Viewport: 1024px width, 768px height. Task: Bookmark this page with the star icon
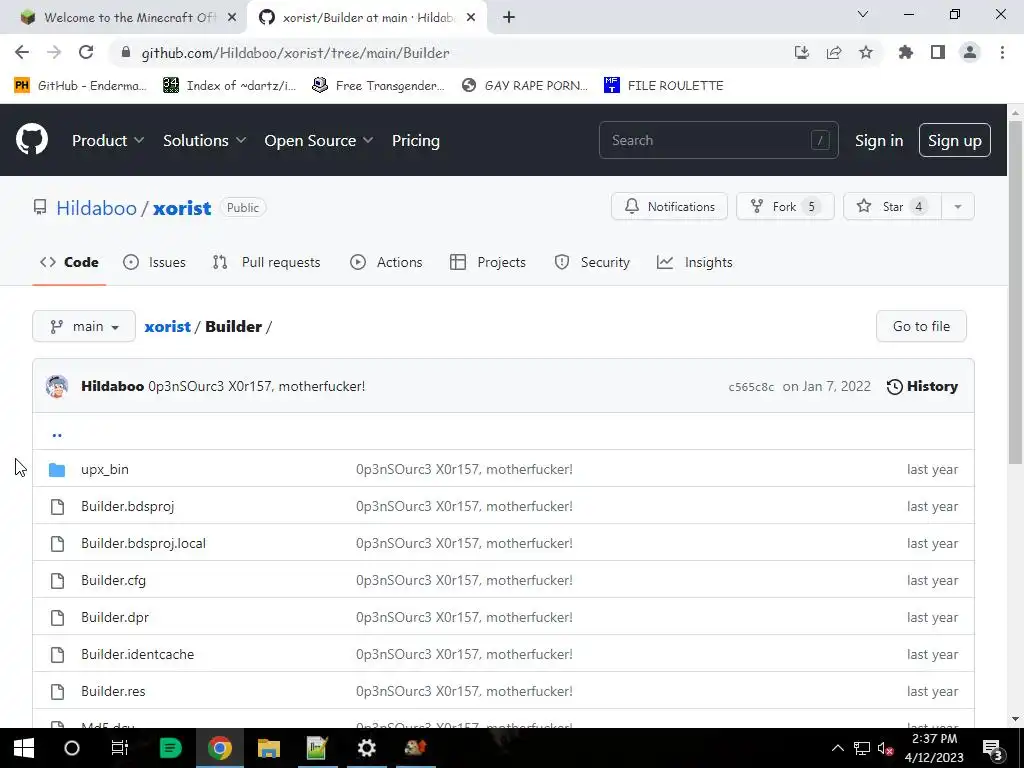(x=866, y=52)
